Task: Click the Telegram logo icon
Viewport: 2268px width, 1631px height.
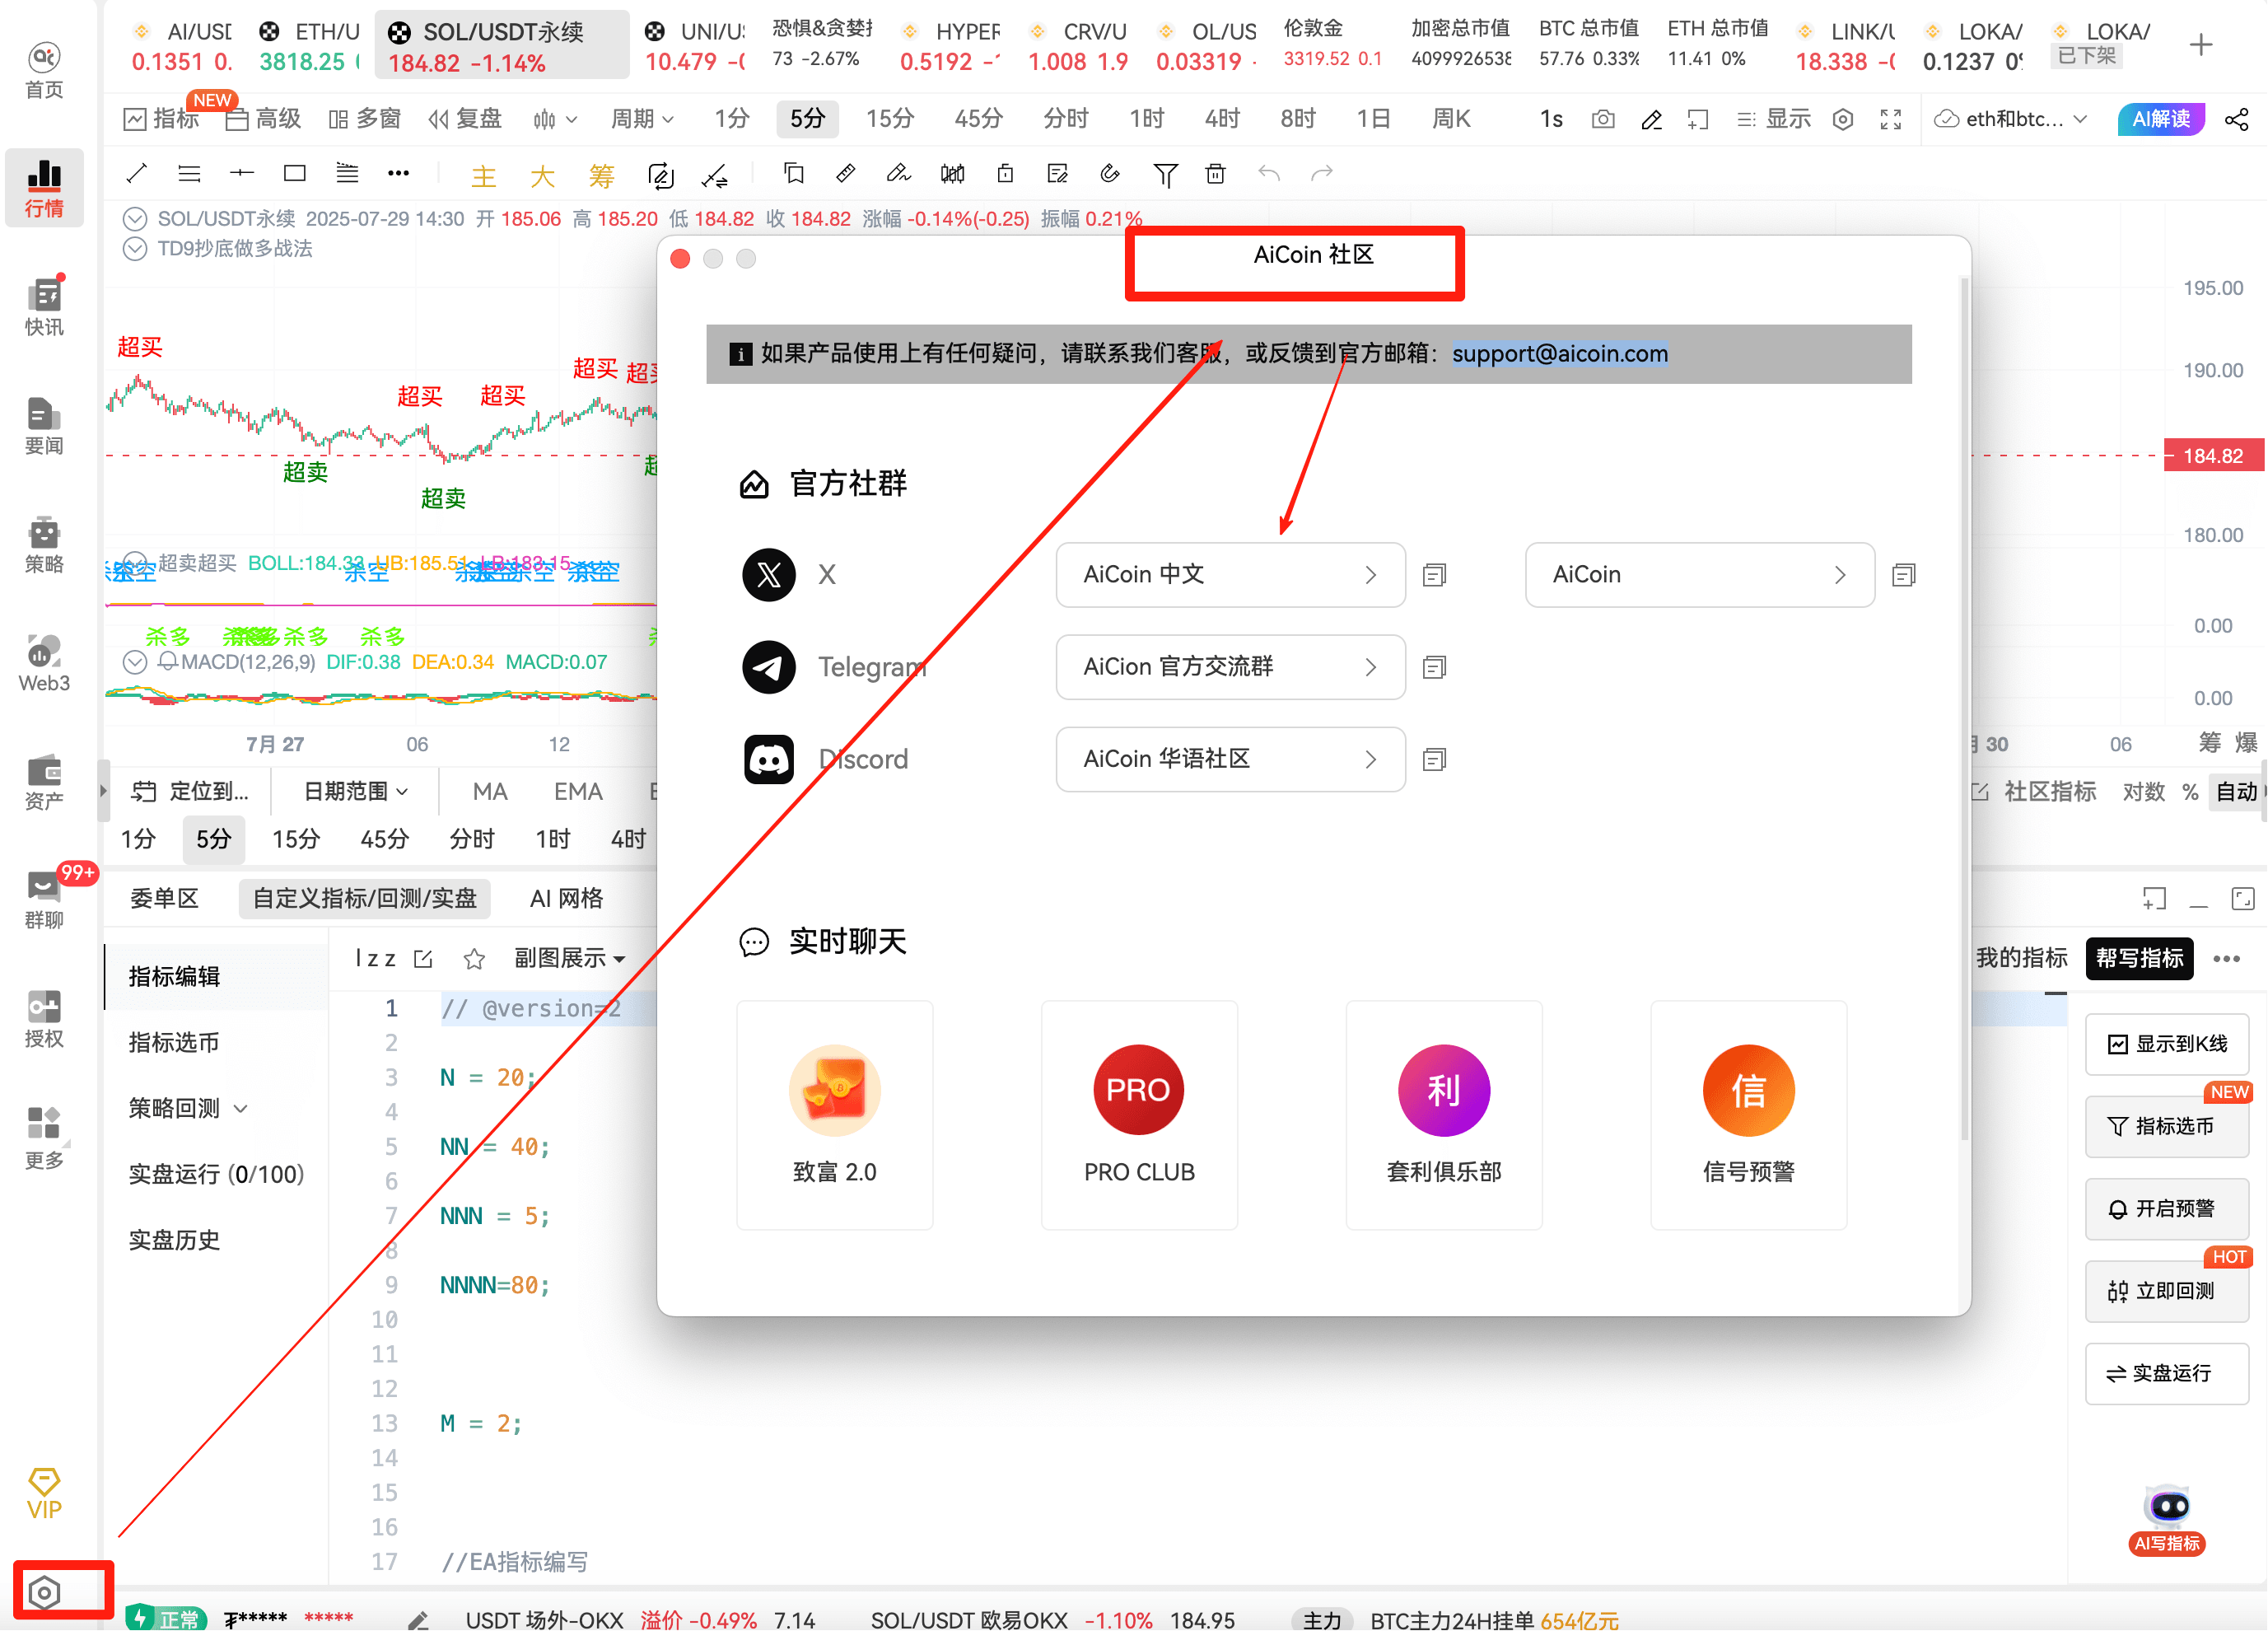Action: pos(769,667)
